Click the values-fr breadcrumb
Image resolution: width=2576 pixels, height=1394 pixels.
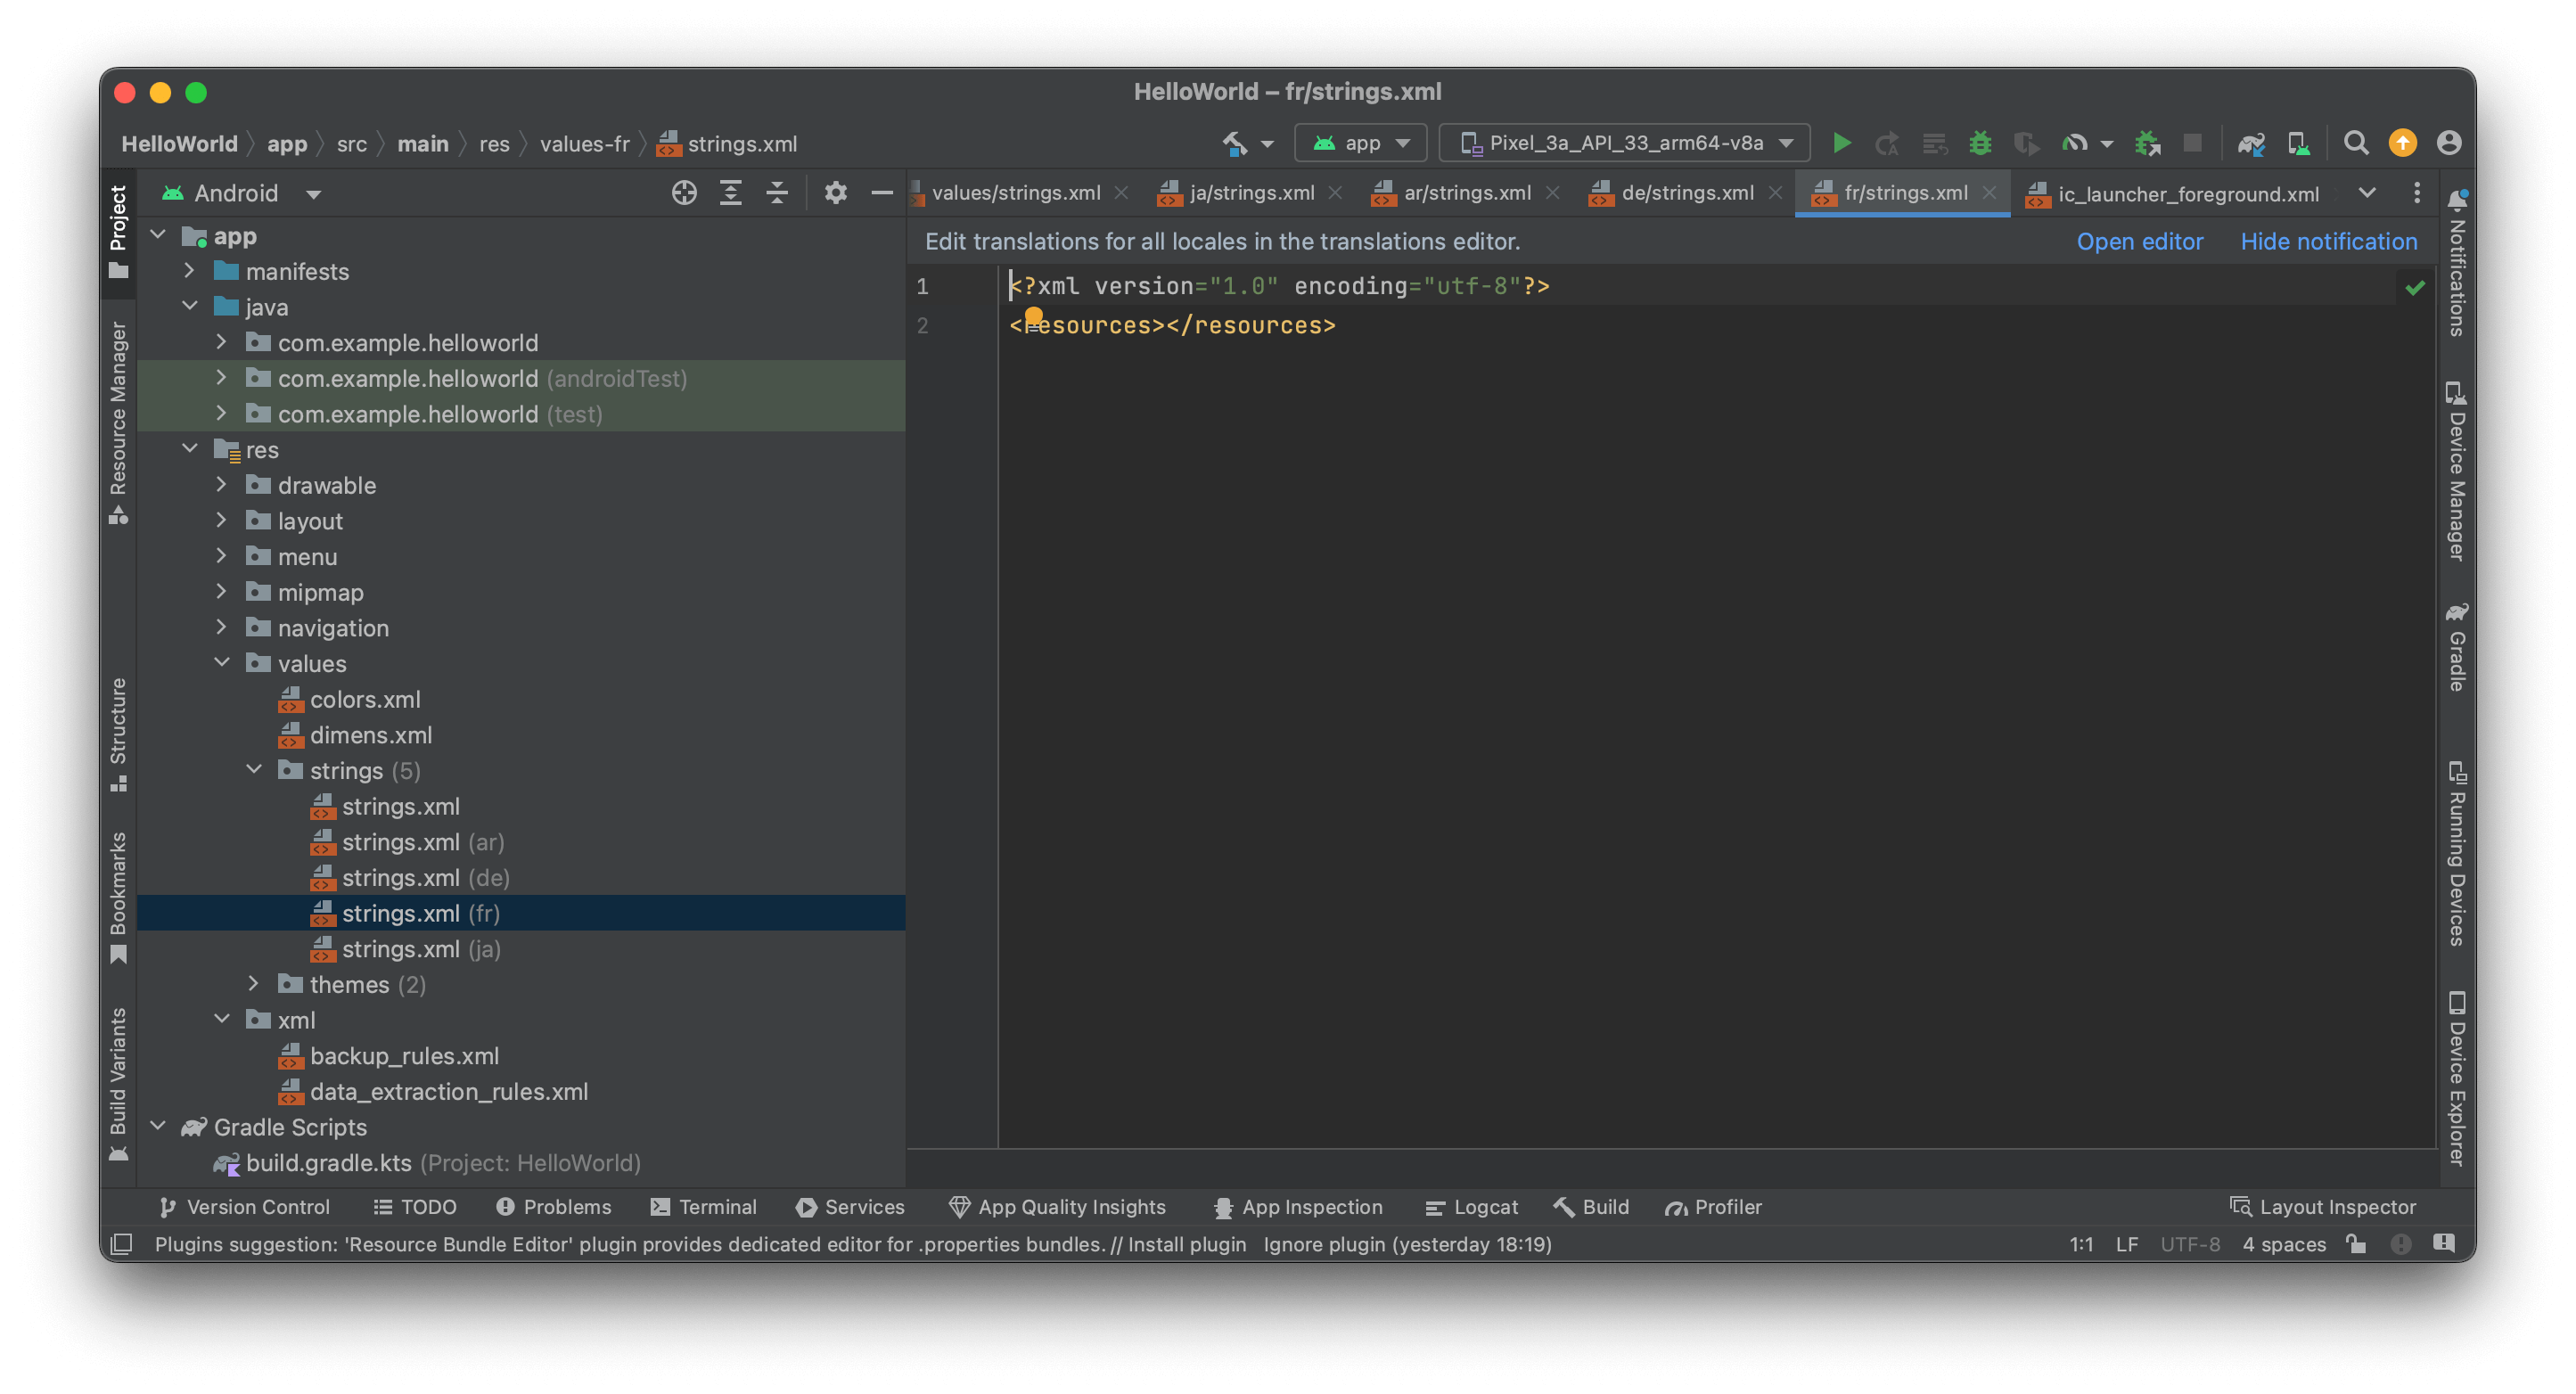584,143
